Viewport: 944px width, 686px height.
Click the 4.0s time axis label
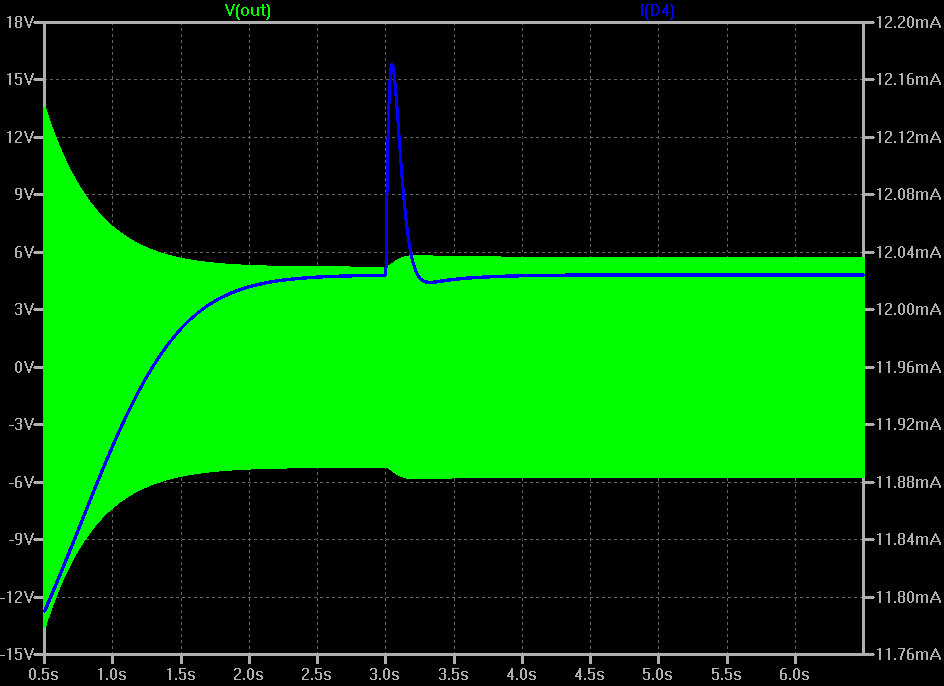(x=522, y=674)
